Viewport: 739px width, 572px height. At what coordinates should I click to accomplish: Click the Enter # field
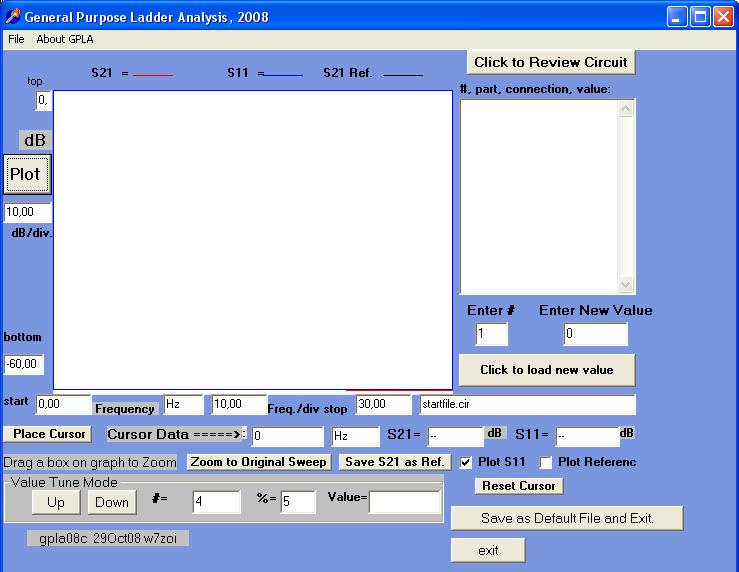click(492, 334)
